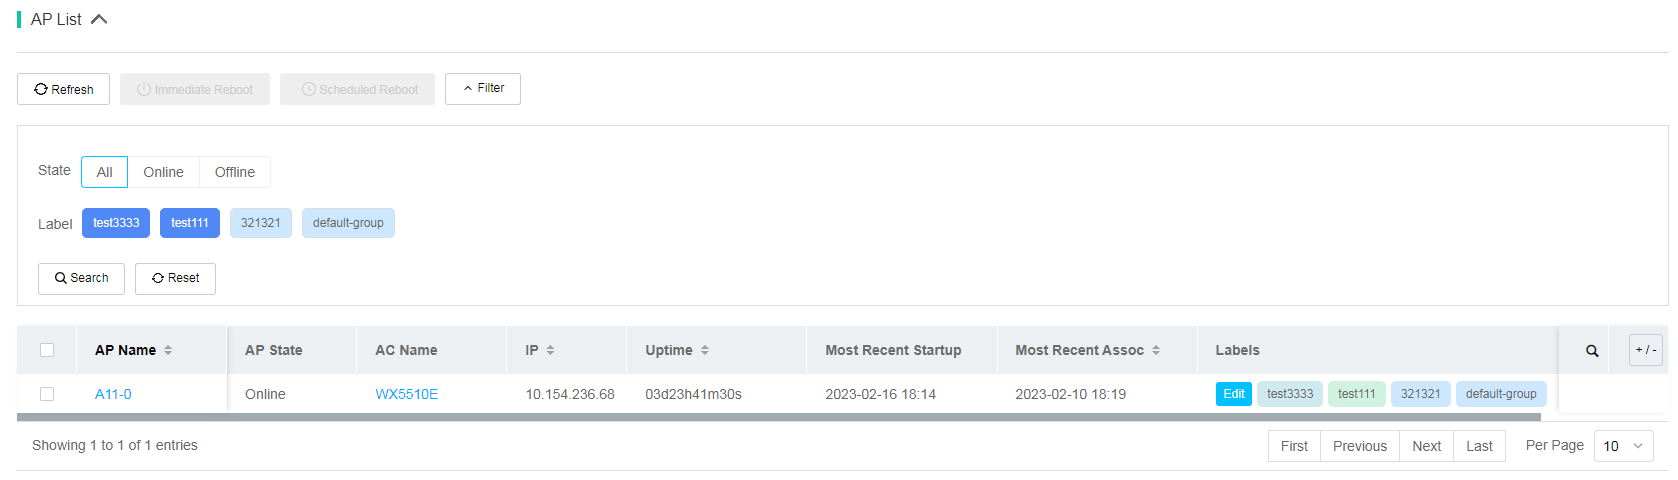This screenshot has width=1678, height=480.
Task: Open the Per Page dropdown
Action: coord(1624,446)
